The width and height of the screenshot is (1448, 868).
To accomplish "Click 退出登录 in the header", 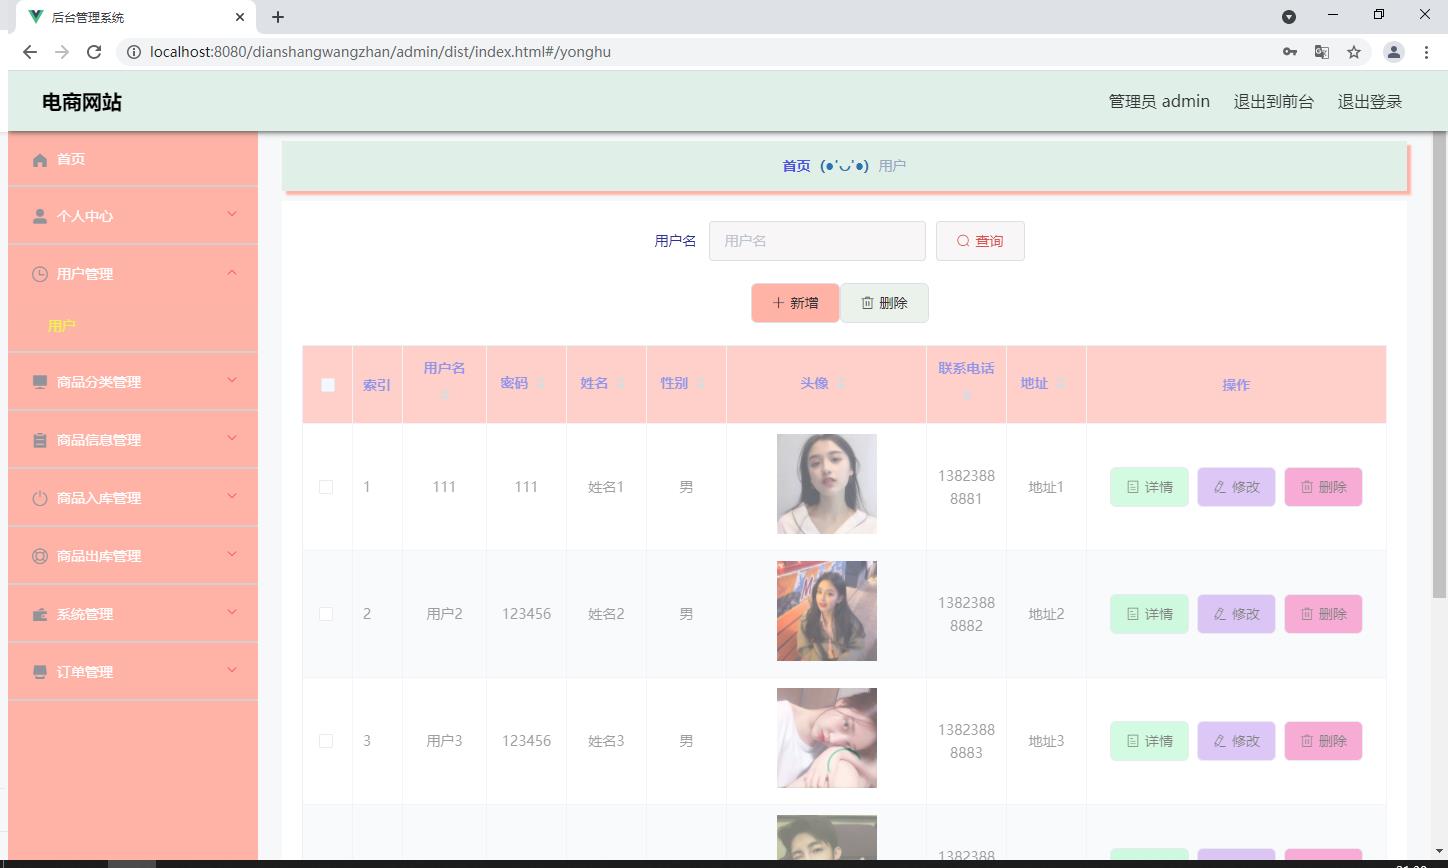I will [x=1370, y=101].
